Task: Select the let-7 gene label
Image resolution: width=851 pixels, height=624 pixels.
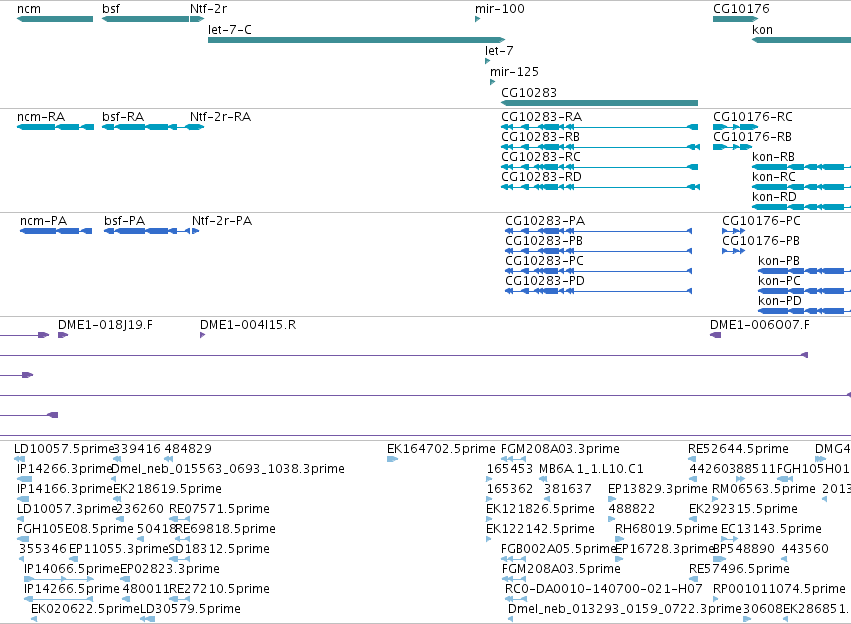Action: point(499,50)
